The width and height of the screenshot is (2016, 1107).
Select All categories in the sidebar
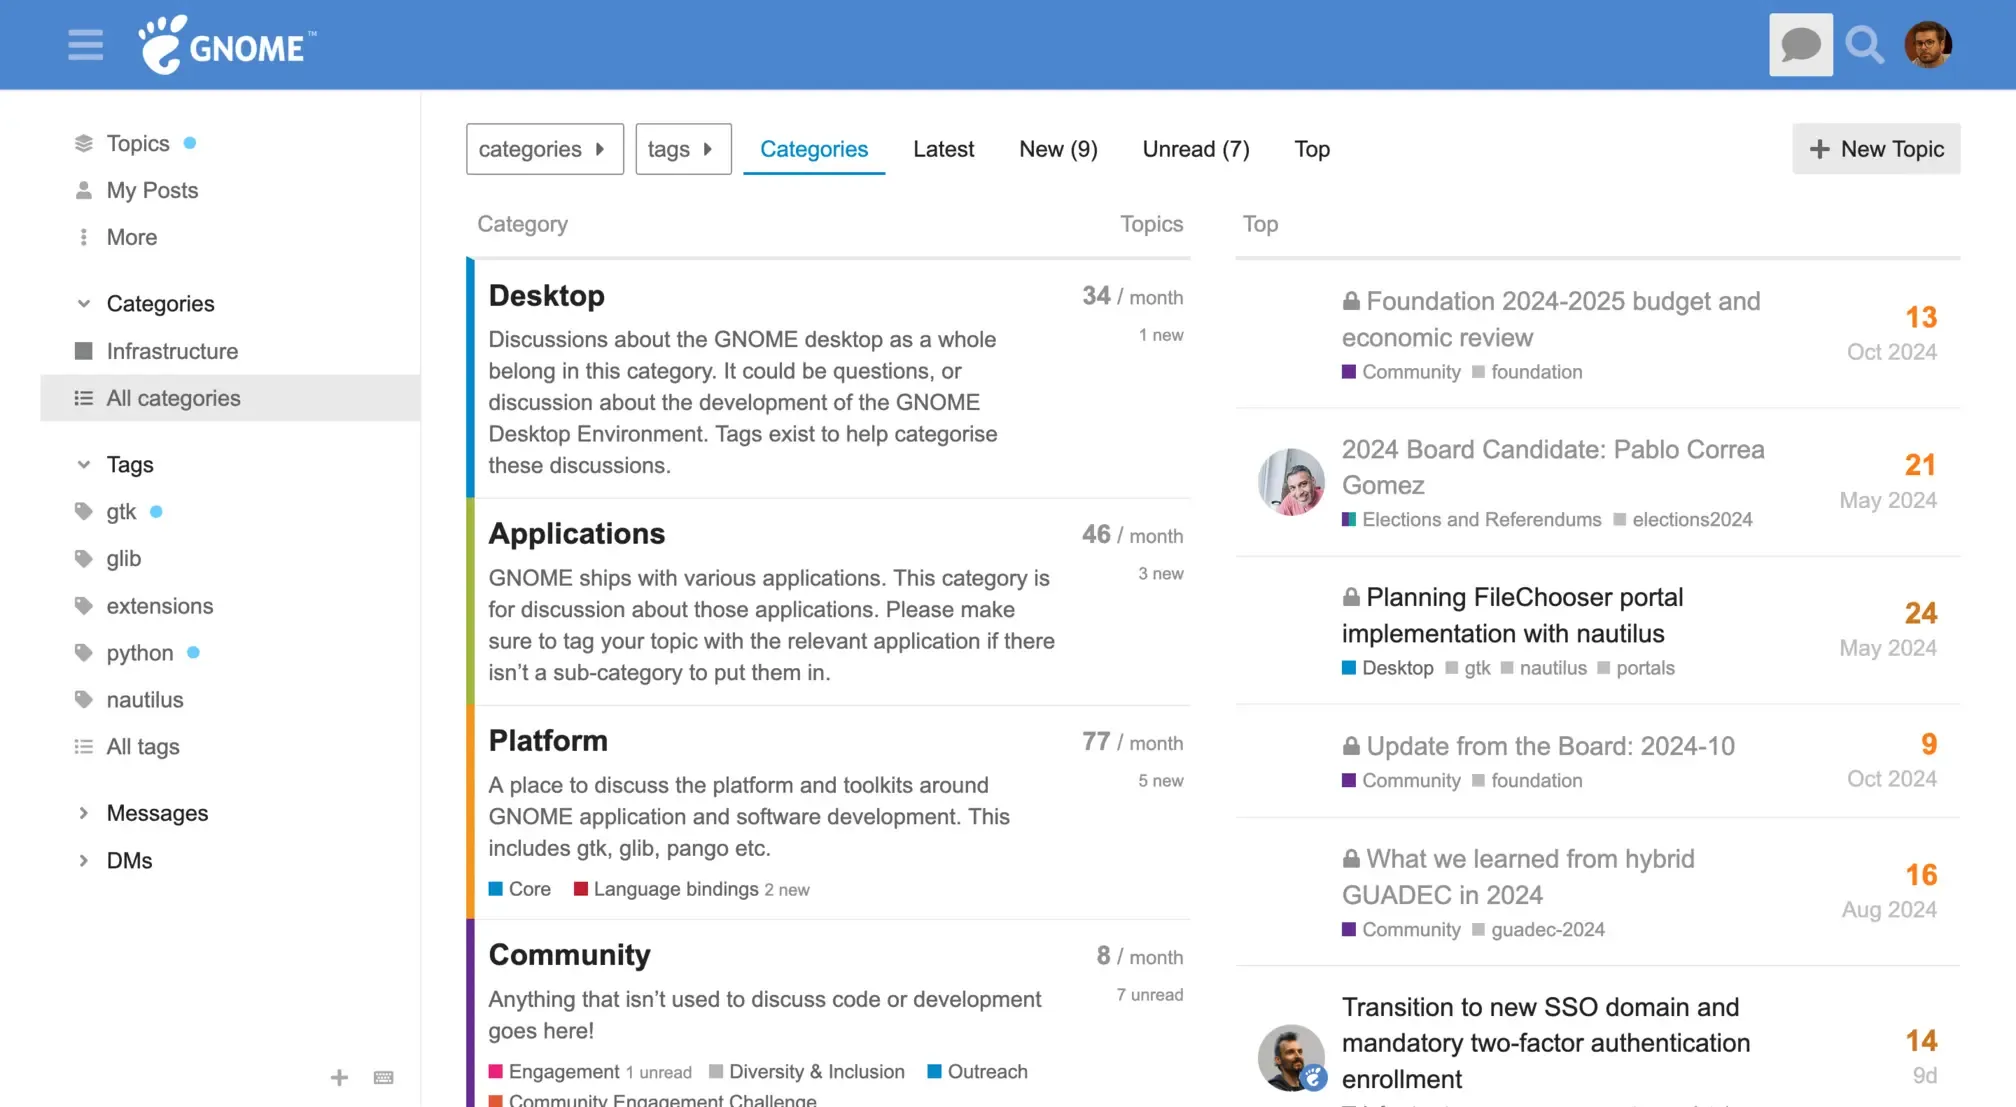pyautogui.click(x=172, y=397)
